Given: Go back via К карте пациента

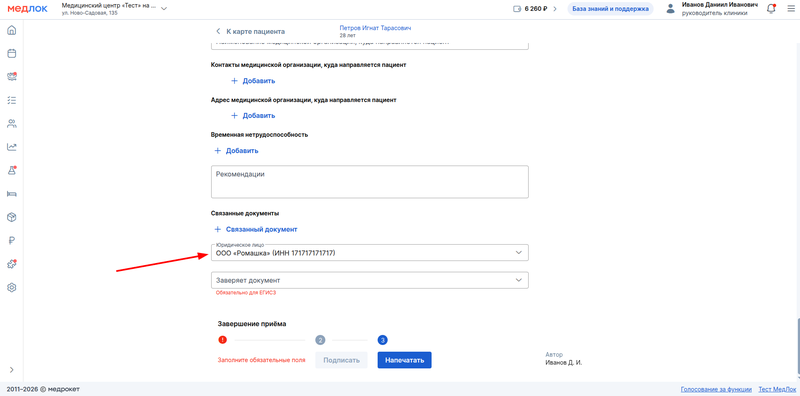Looking at the screenshot, I should click(251, 32).
